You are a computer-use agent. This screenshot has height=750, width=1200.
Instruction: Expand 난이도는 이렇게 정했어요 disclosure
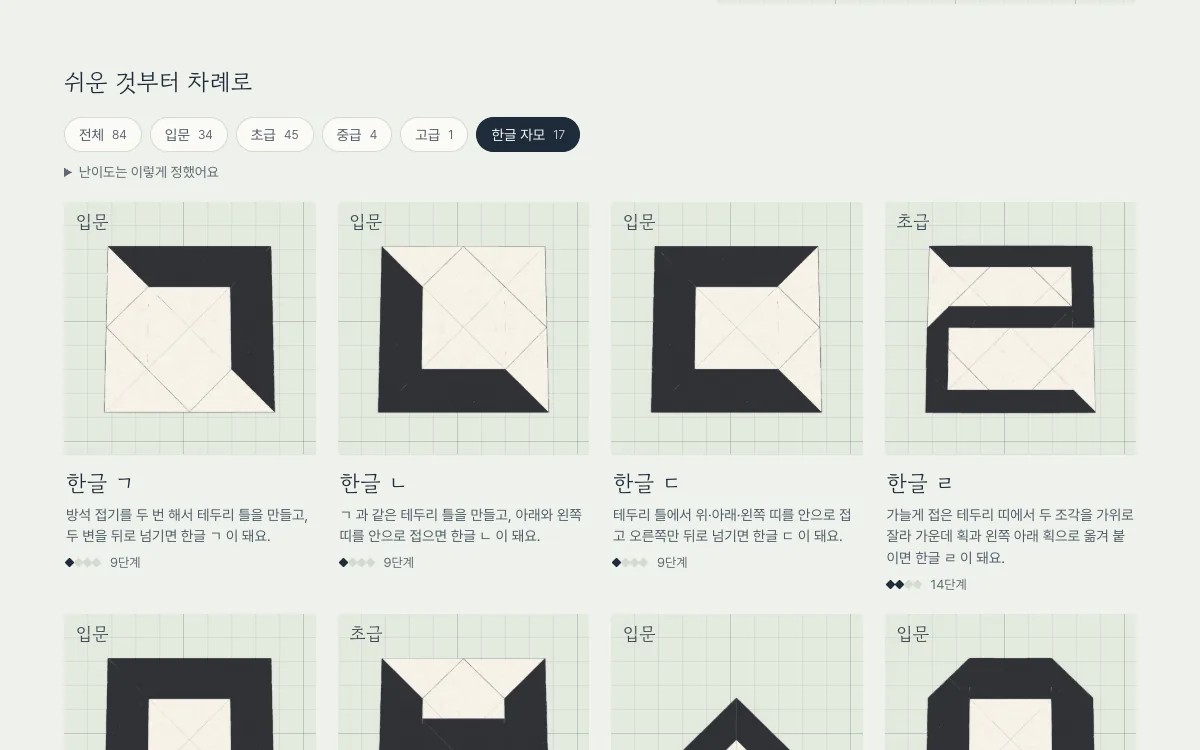141,172
